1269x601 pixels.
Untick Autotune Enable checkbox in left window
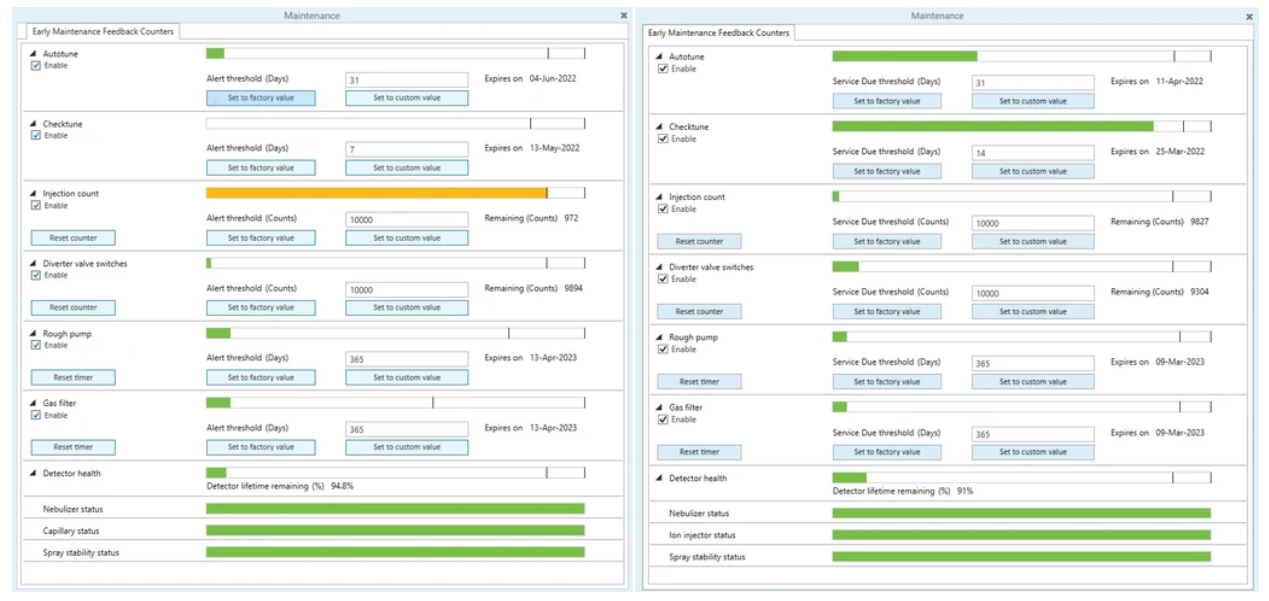37,66
